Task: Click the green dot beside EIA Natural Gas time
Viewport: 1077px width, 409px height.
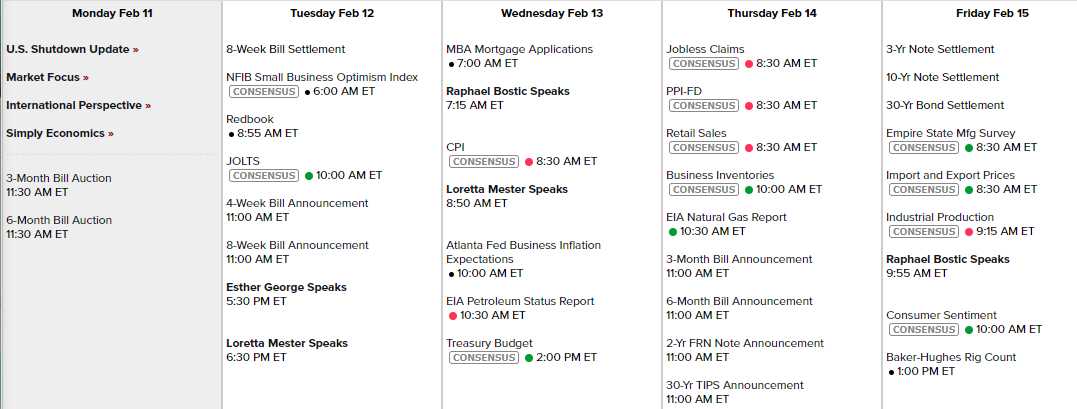Action: [x=673, y=231]
